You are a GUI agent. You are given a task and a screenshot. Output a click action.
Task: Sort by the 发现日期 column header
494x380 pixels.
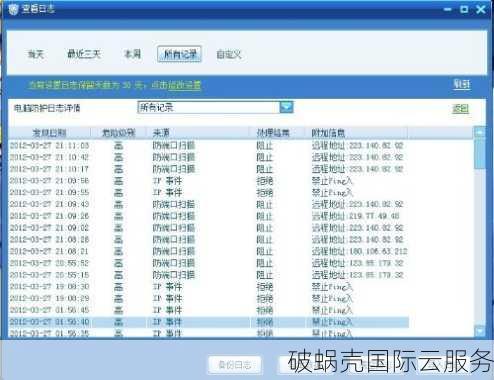[49, 133]
